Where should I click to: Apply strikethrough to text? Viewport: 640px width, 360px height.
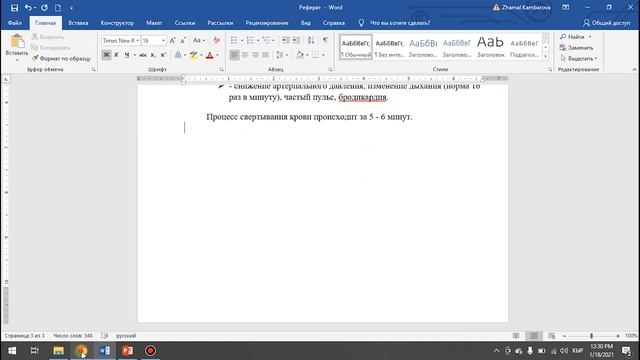tap(143, 55)
